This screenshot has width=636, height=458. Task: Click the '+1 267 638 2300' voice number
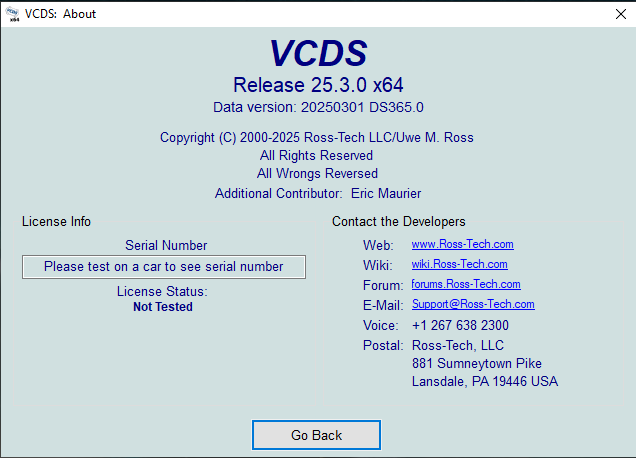point(460,325)
